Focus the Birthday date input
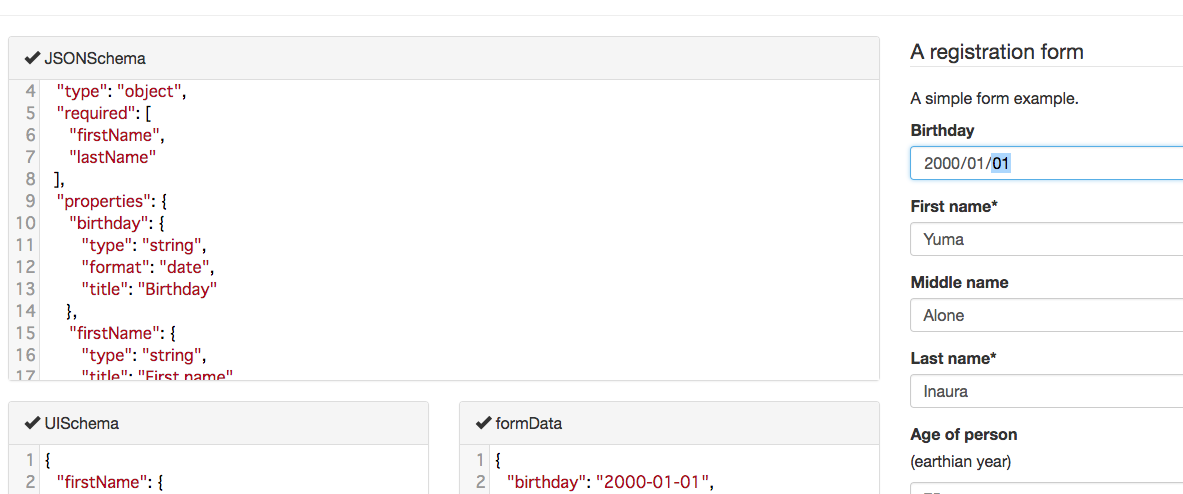This screenshot has height=494, width=1183. coord(1046,163)
